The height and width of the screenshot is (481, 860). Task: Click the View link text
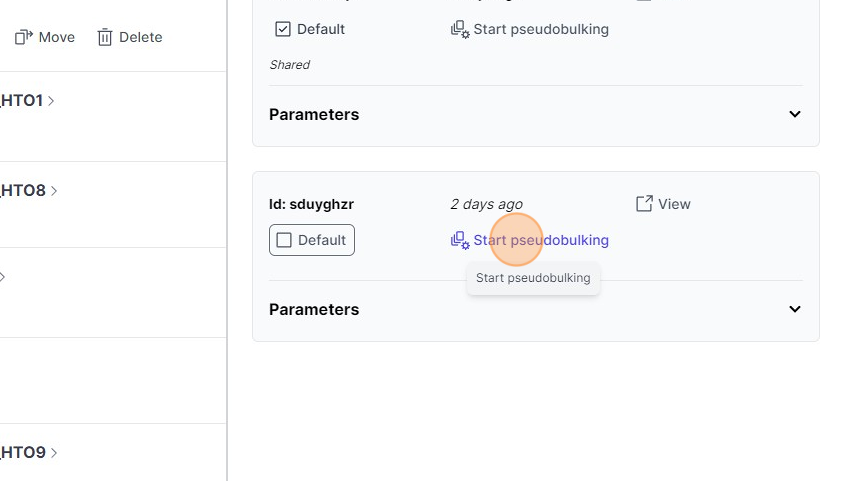tap(674, 204)
